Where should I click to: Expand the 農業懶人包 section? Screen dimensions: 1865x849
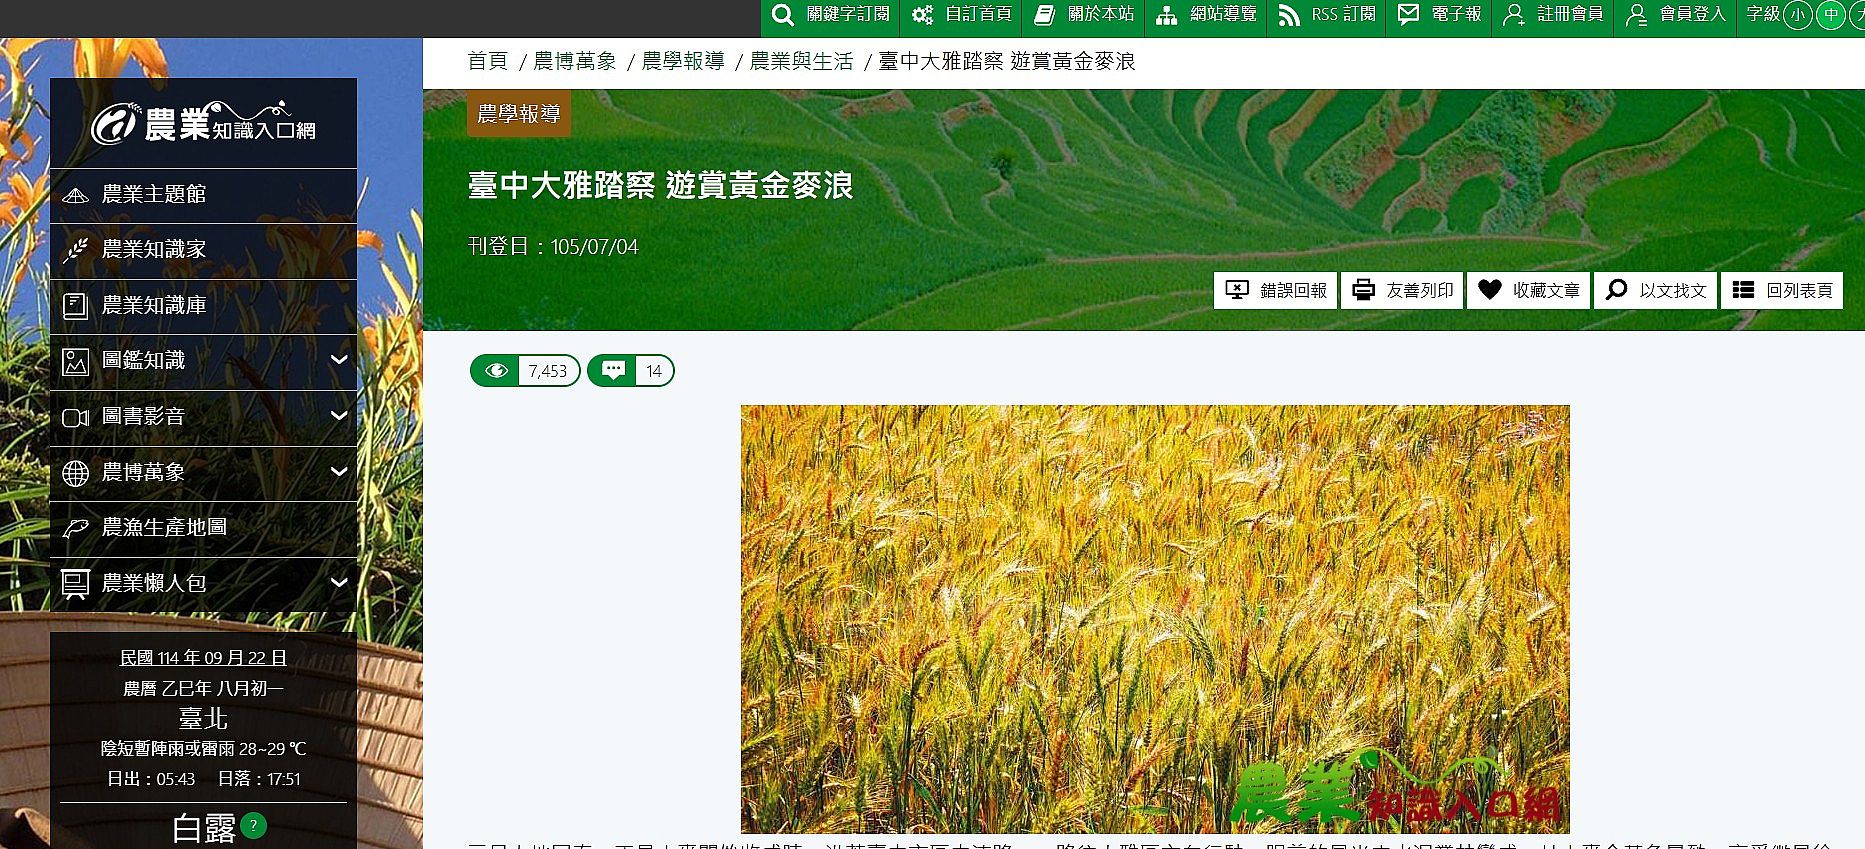tap(339, 582)
